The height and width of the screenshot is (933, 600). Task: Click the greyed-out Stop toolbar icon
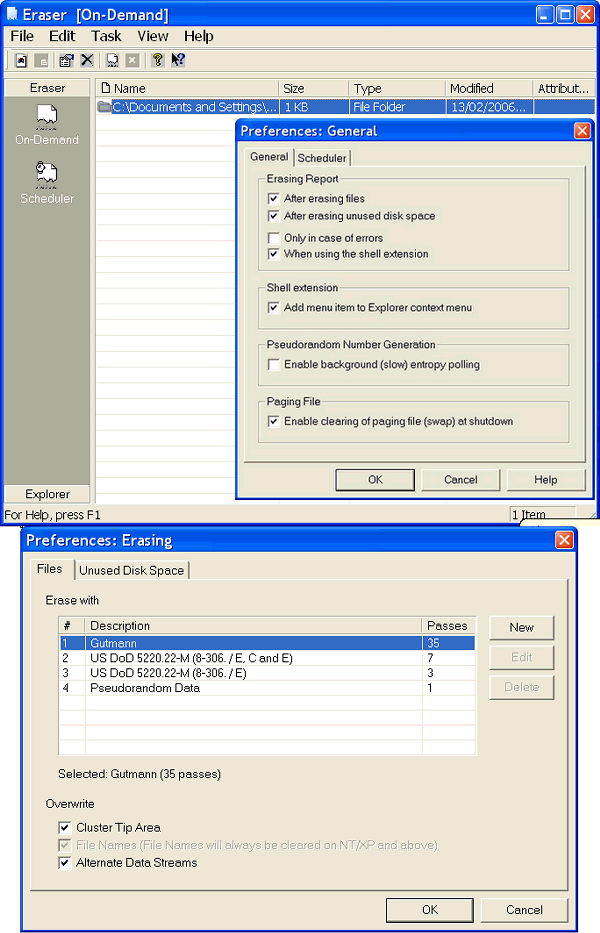tap(132, 60)
